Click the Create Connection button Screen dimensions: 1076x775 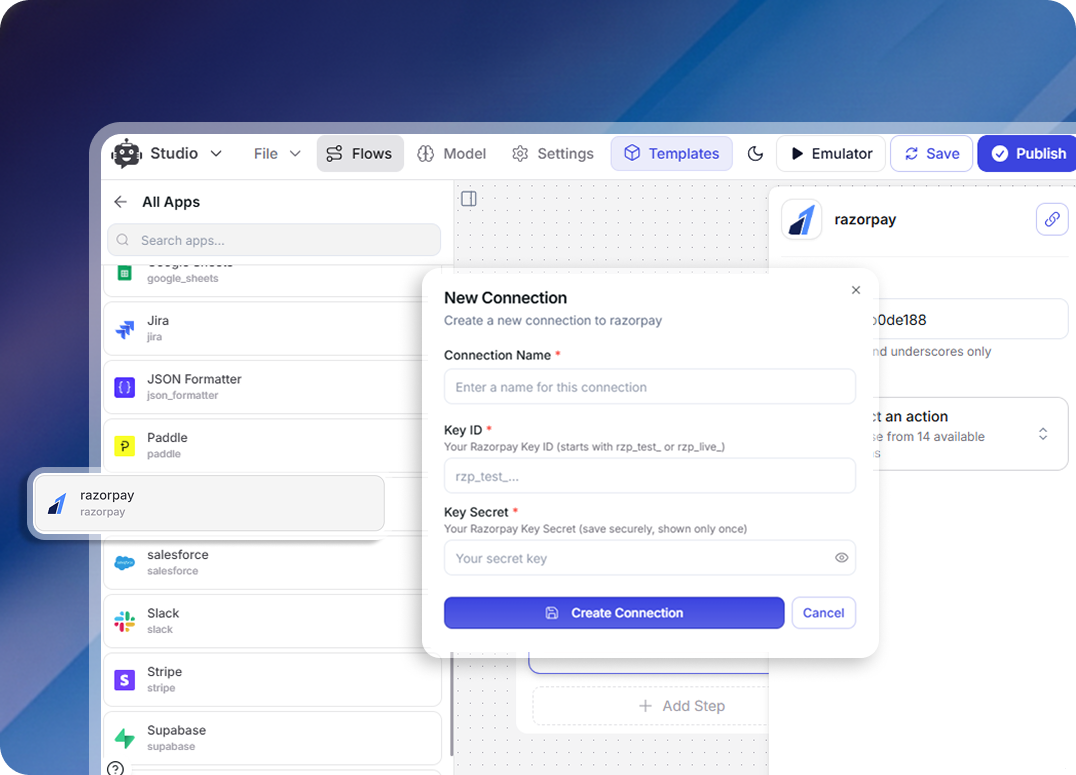[613, 612]
